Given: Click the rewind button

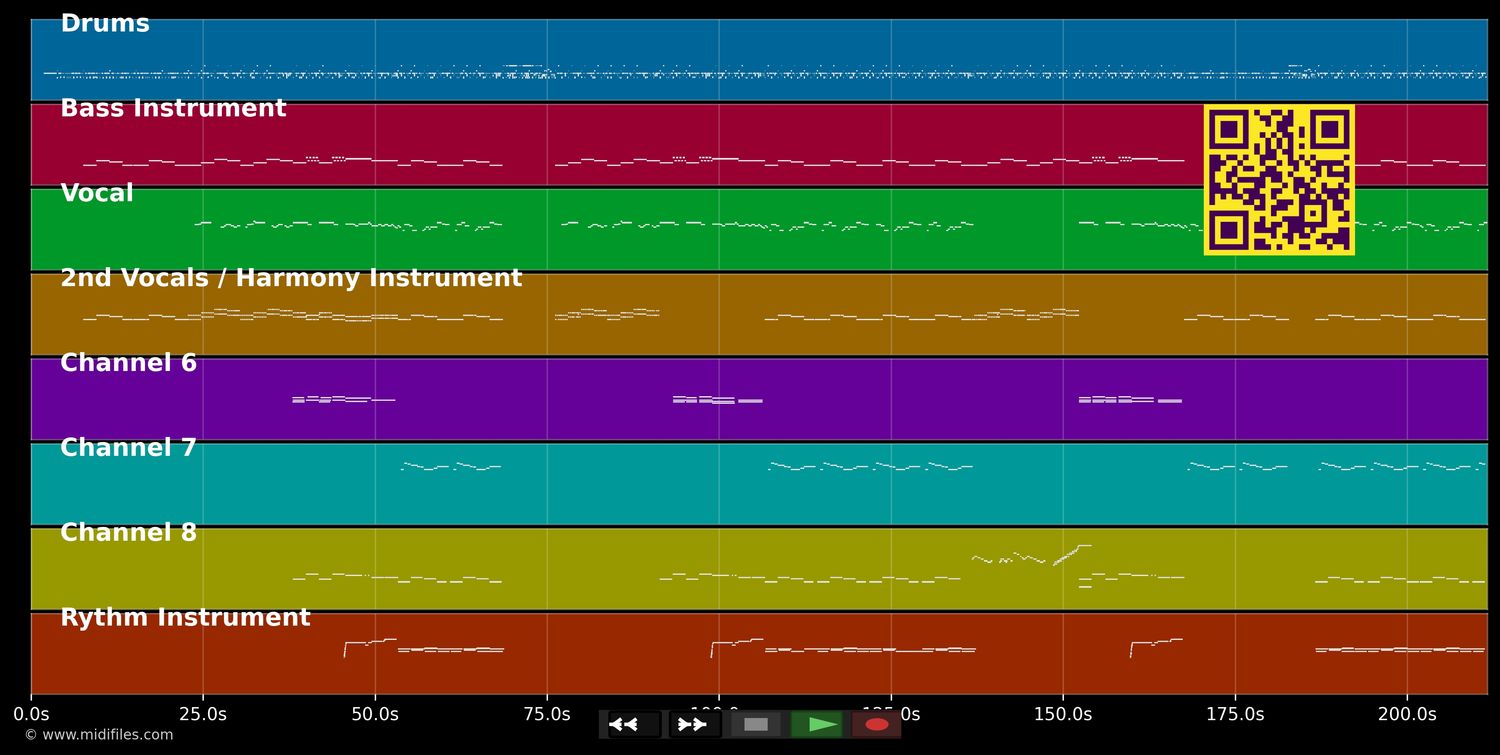Looking at the screenshot, I should 633,724.
